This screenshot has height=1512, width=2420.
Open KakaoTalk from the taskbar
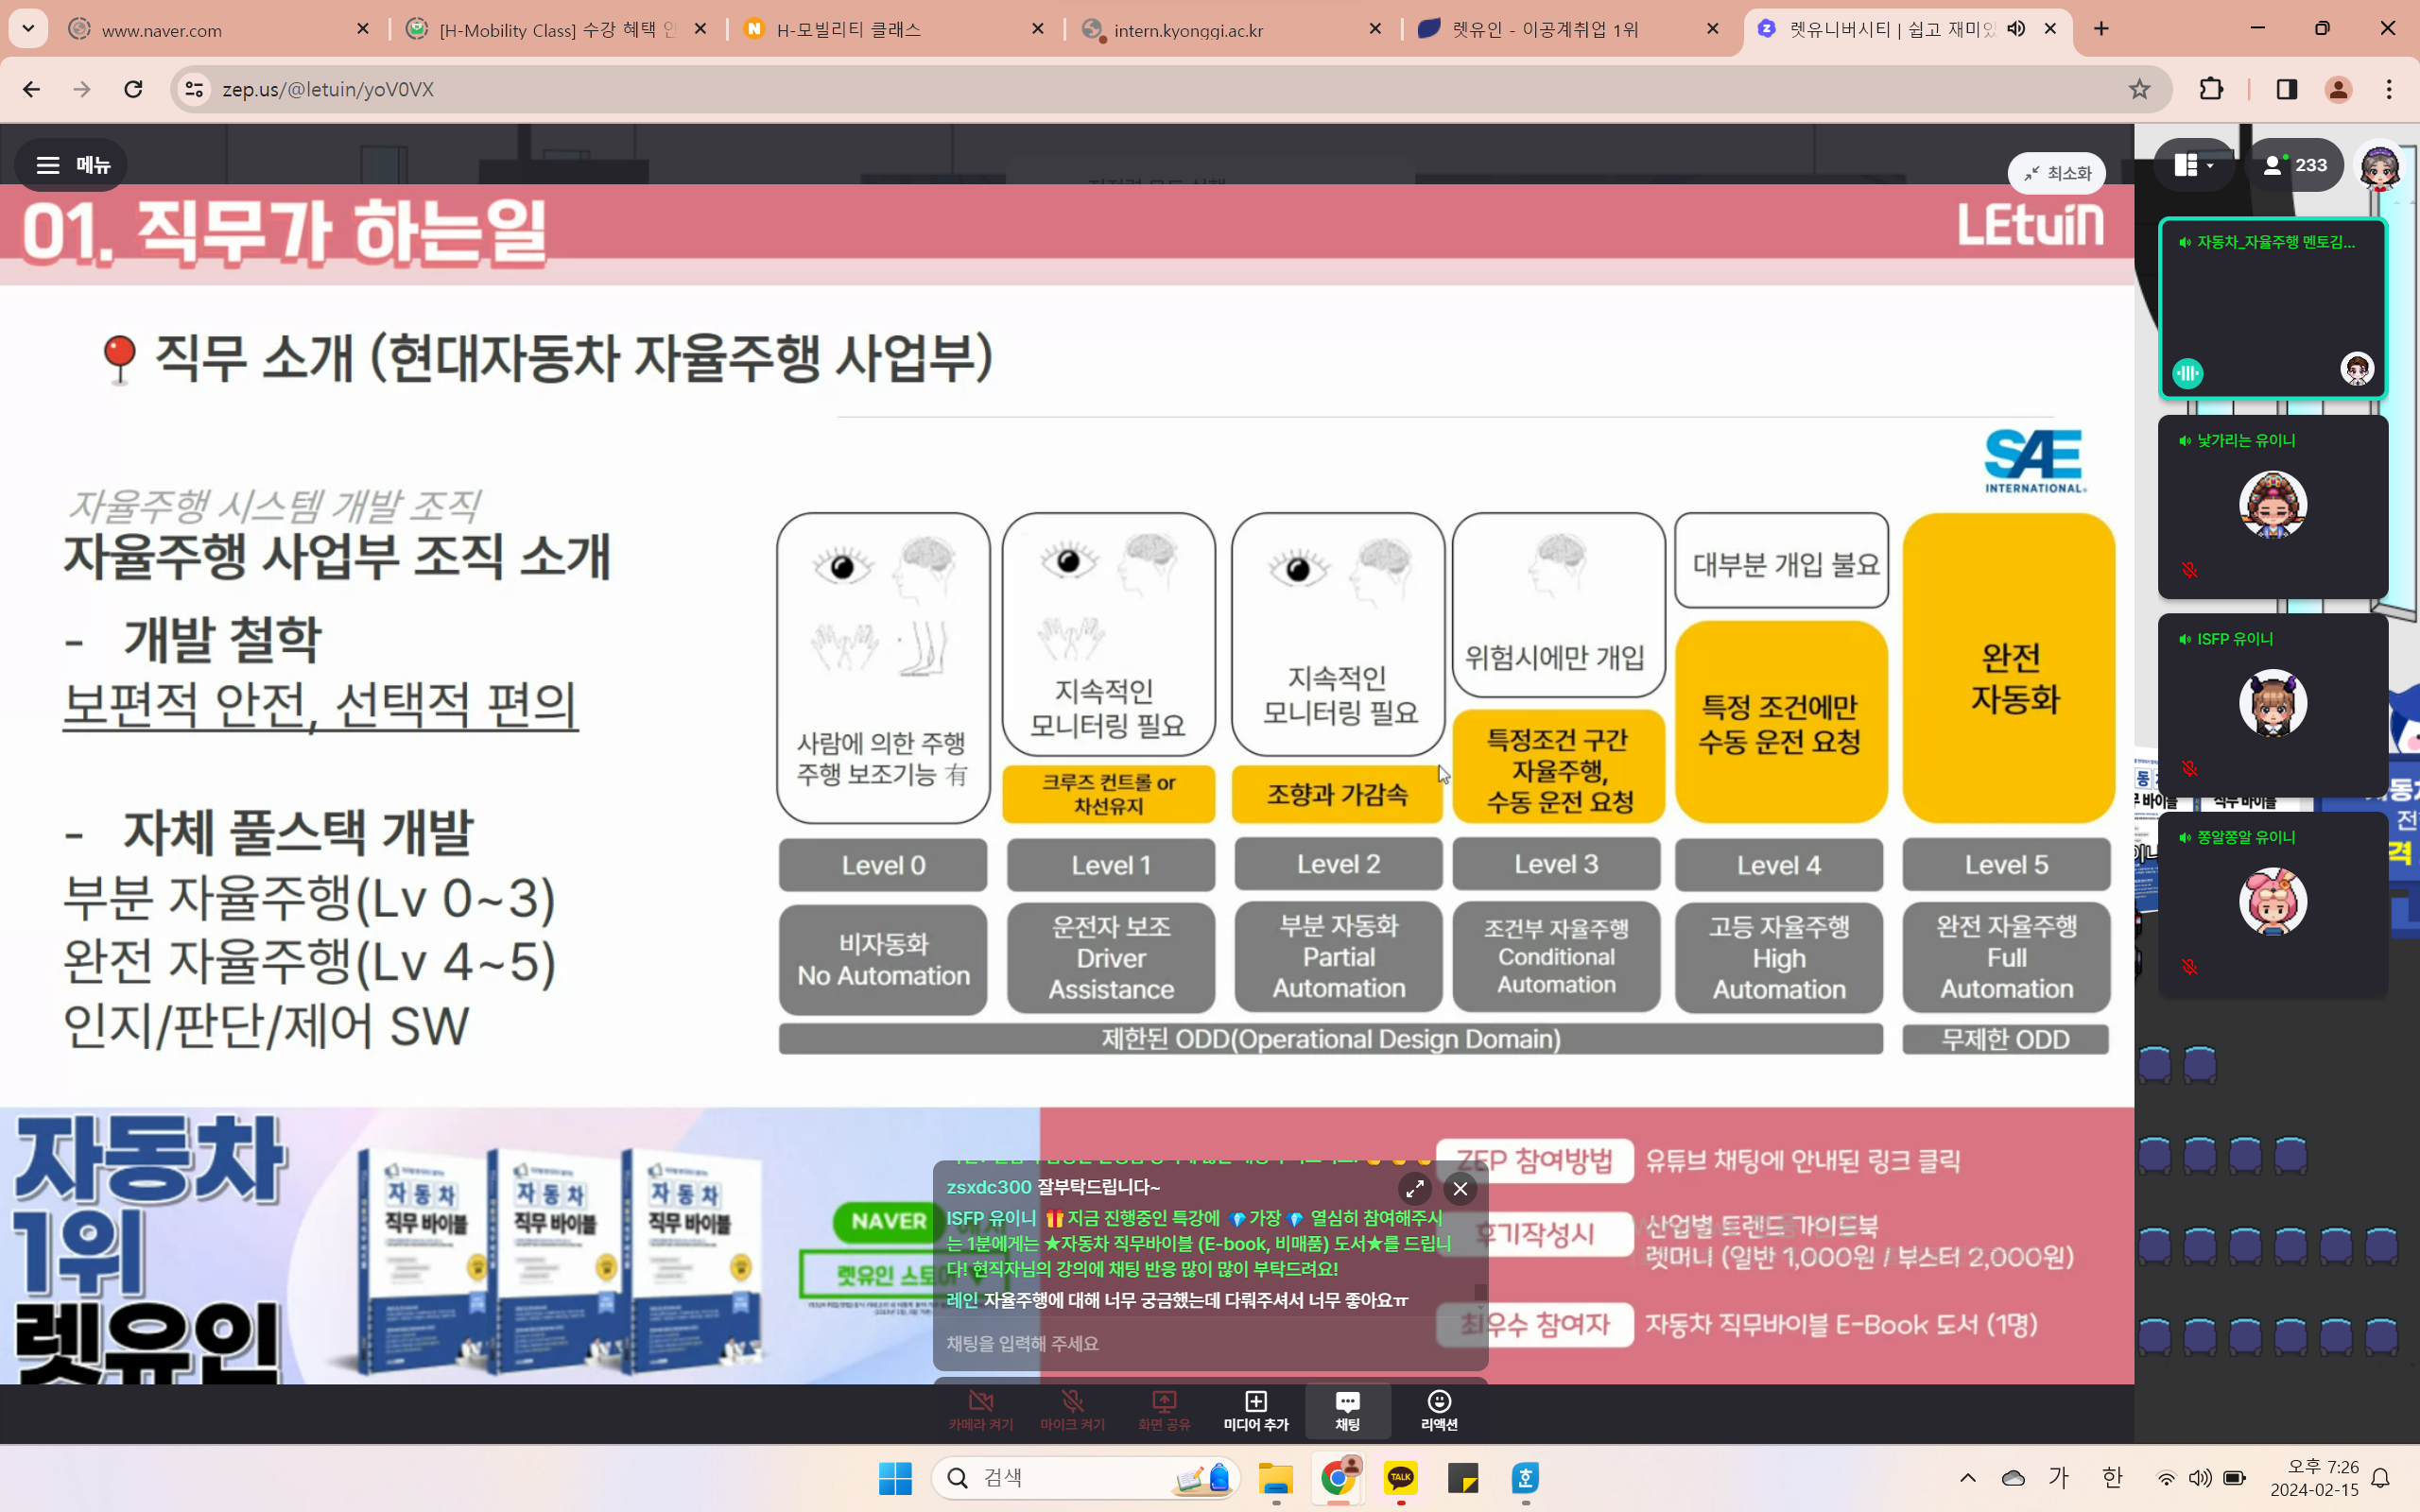click(x=1401, y=1478)
